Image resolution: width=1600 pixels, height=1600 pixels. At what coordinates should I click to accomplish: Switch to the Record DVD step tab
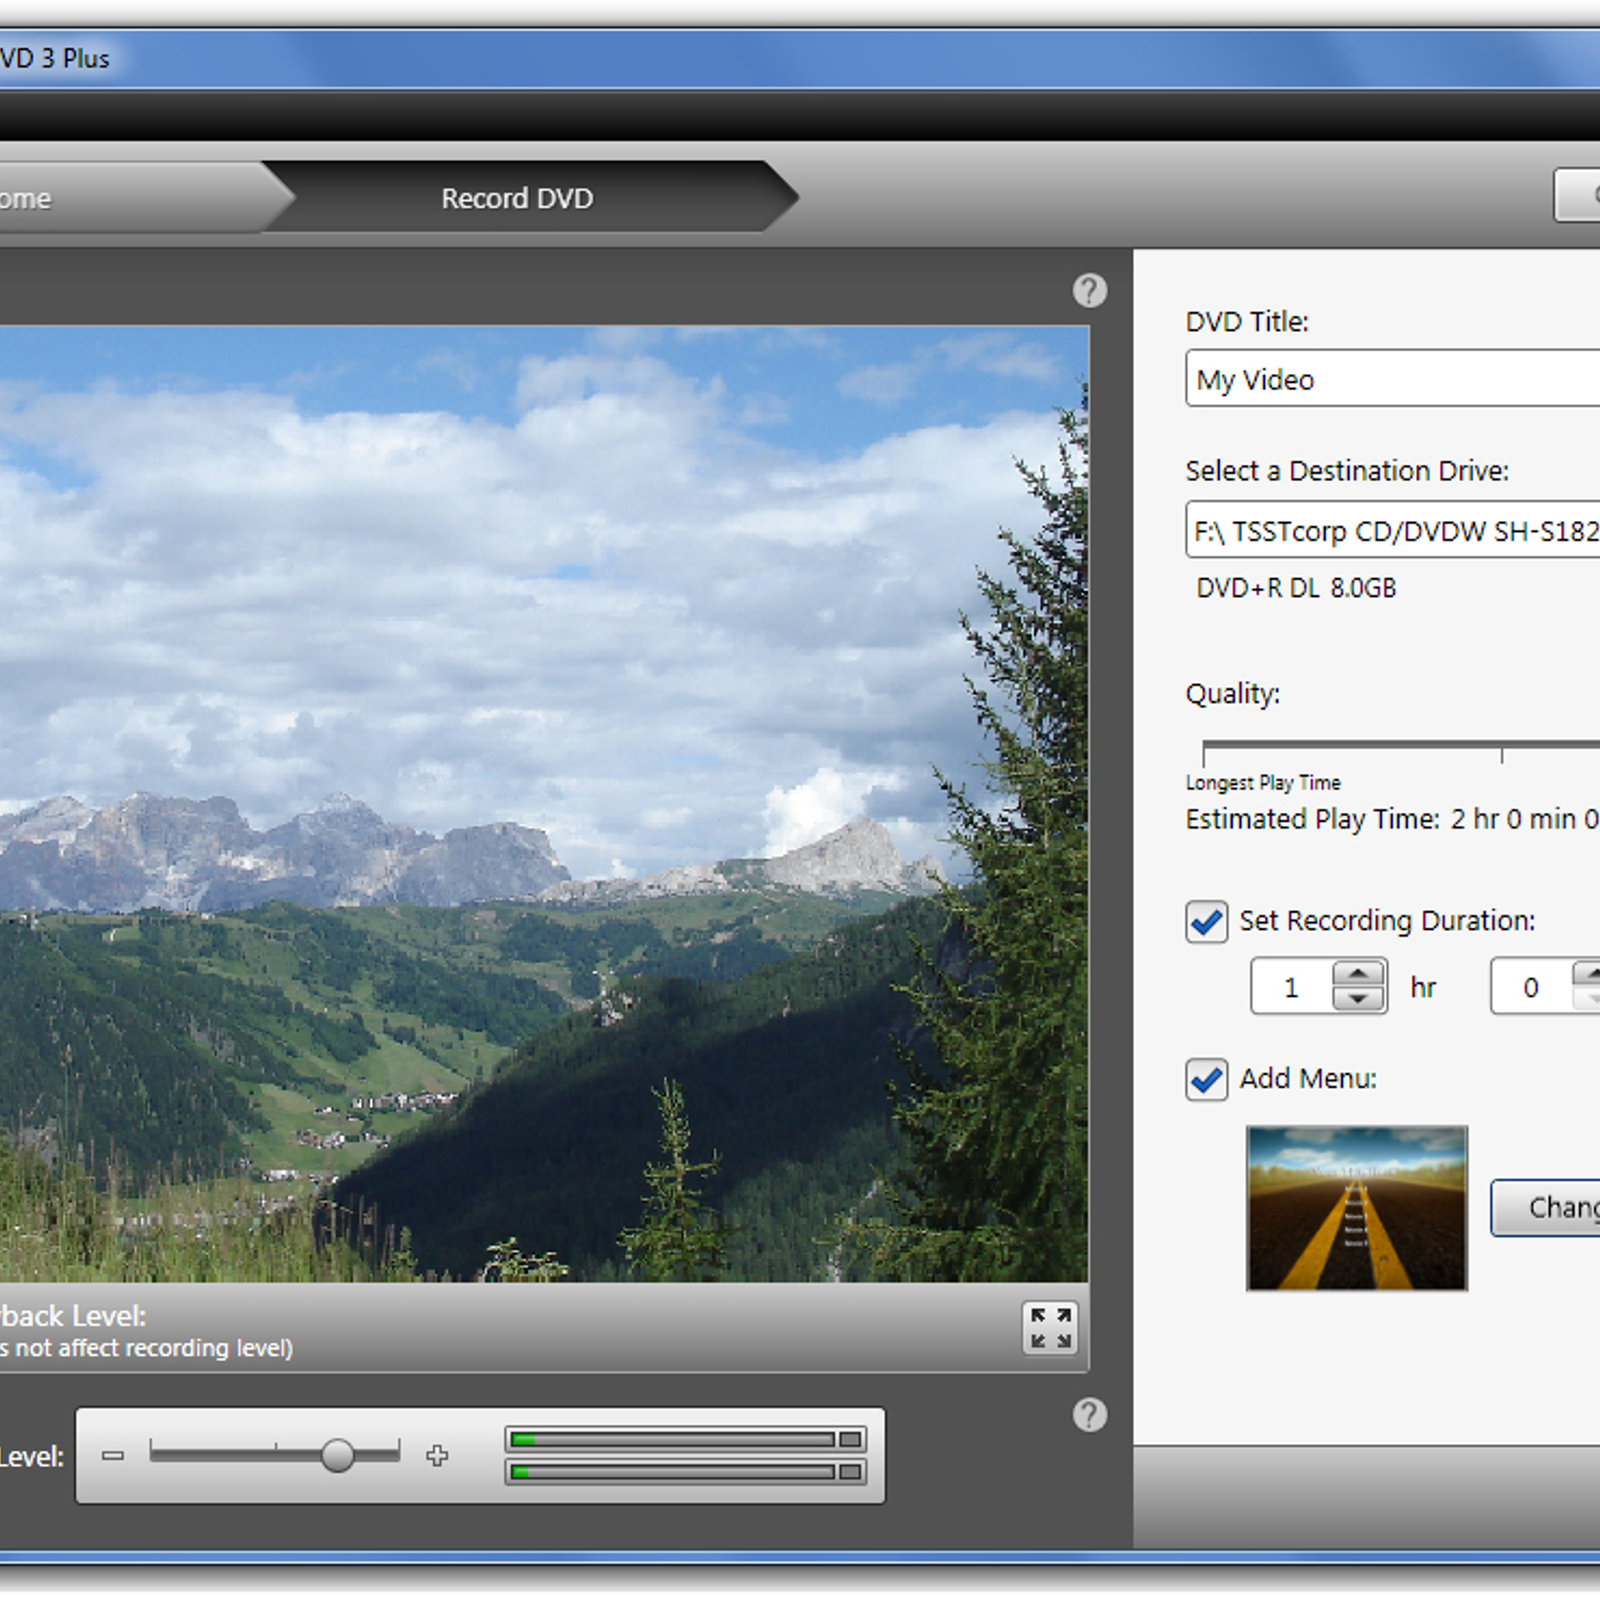(517, 198)
